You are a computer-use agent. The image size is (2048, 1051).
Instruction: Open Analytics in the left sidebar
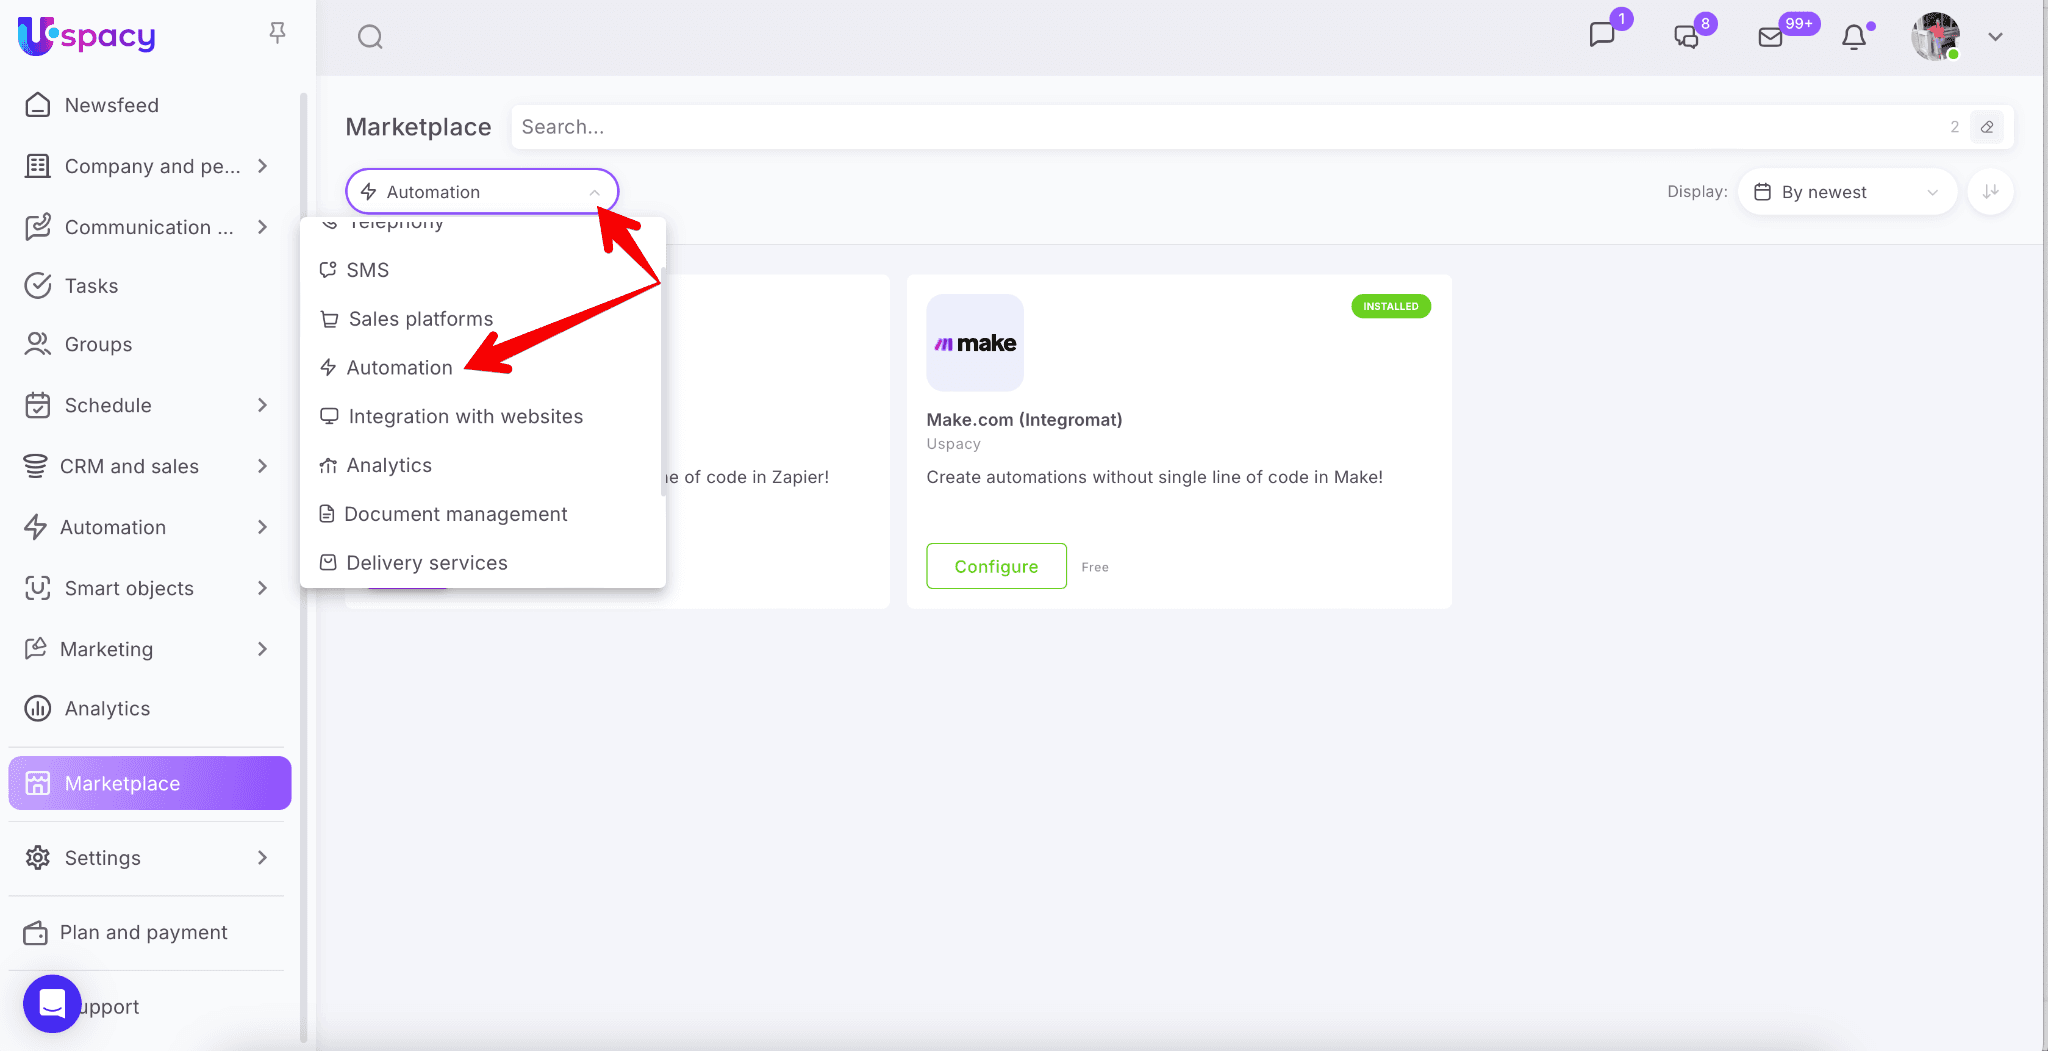click(107, 709)
